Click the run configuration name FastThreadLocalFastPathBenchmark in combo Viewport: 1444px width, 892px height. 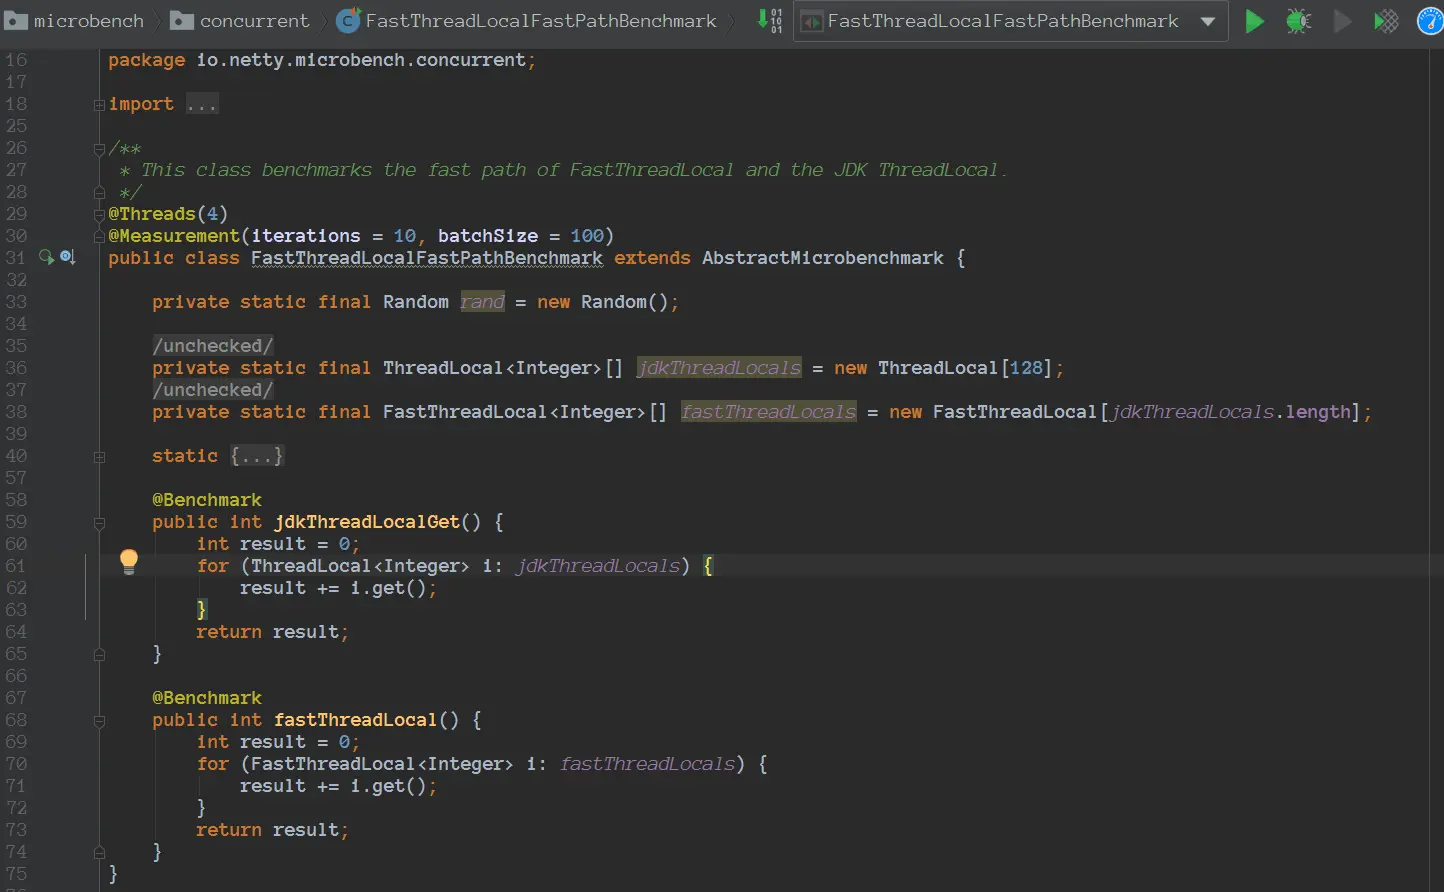click(x=1003, y=21)
